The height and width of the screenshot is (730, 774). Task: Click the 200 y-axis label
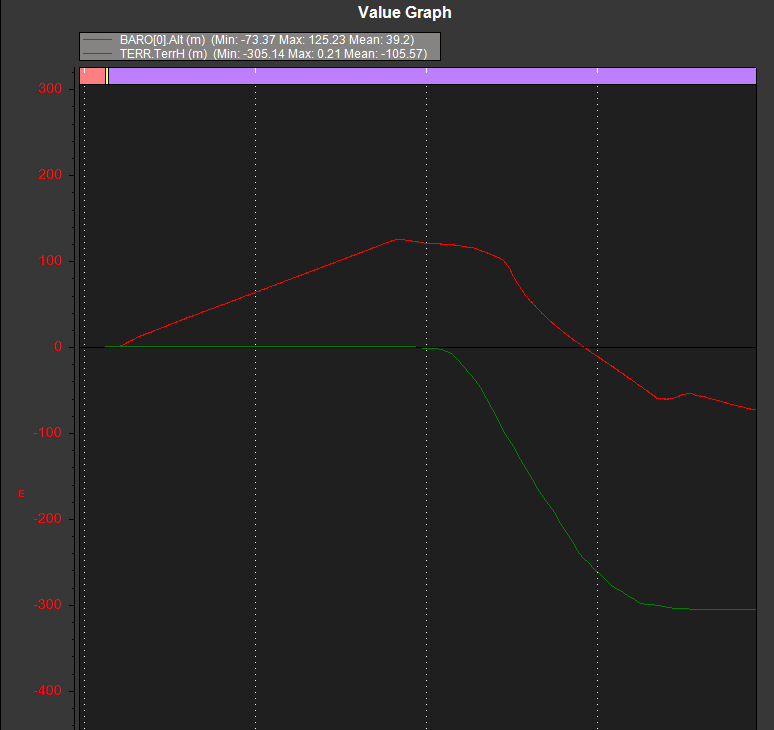coord(50,174)
